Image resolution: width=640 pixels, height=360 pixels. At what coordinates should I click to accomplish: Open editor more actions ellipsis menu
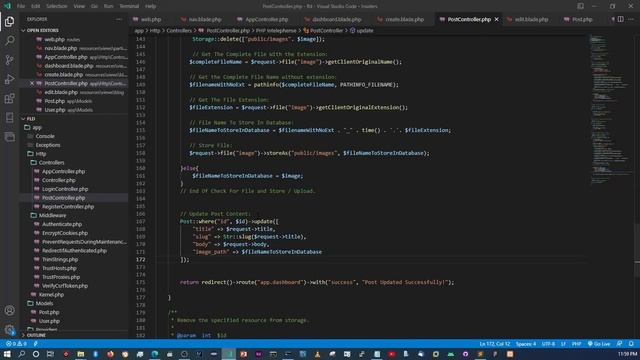[x=631, y=19]
